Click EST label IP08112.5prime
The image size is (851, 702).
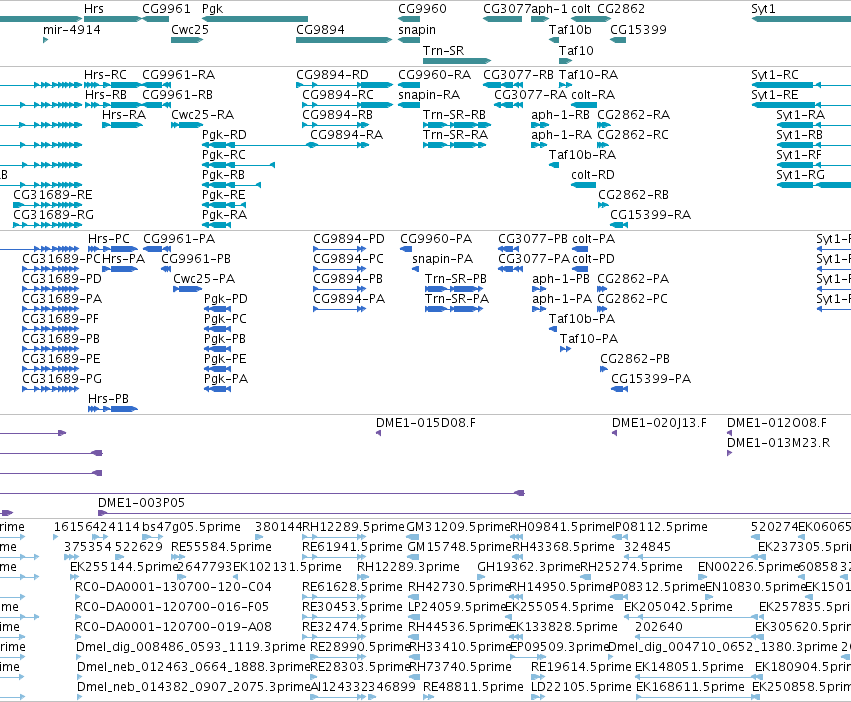(660, 527)
